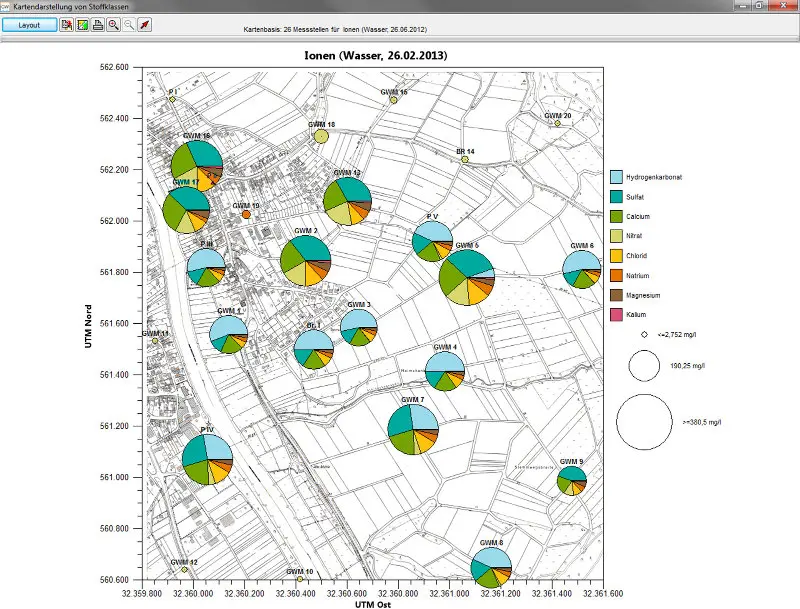Click the GWM 18 yellow circle marker
Viewport: 800px width, 609px height.
(x=321, y=136)
